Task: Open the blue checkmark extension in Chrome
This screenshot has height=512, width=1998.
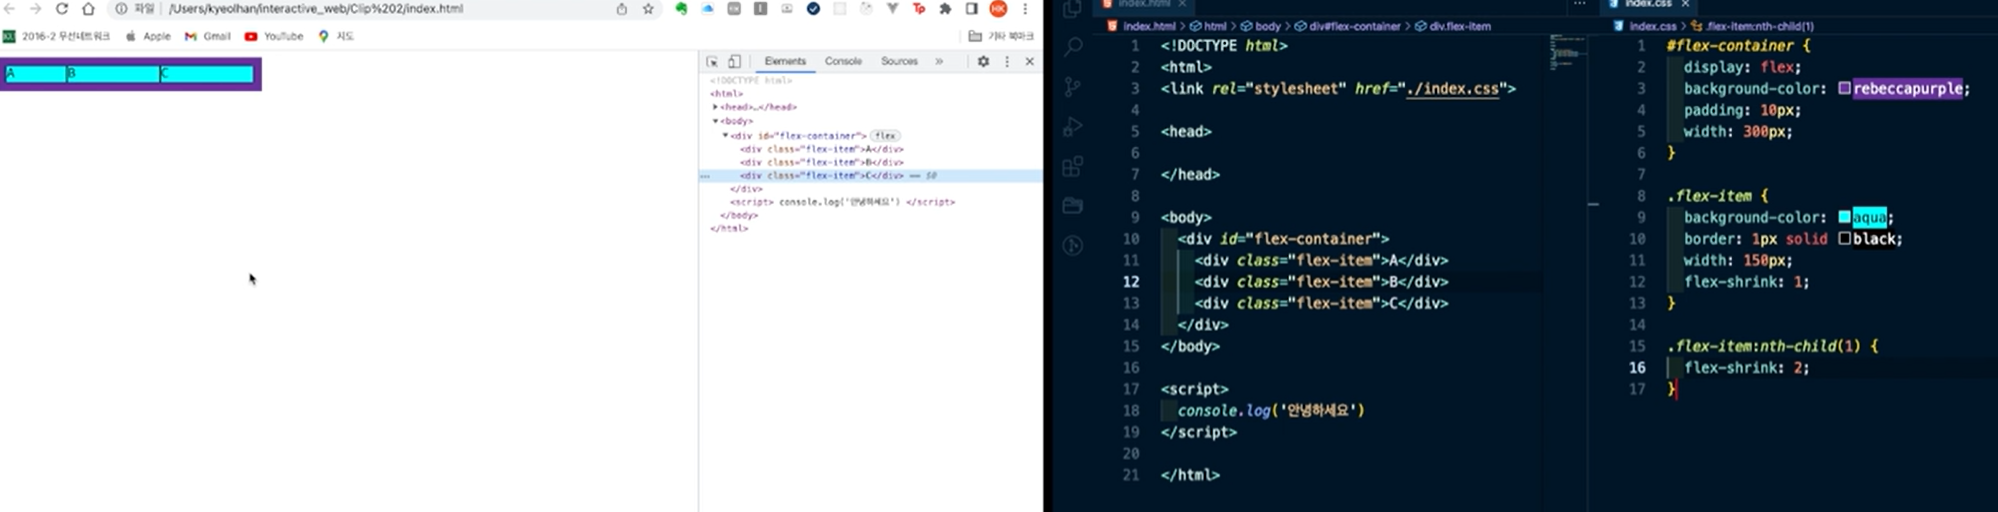Action: [x=813, y=9]
